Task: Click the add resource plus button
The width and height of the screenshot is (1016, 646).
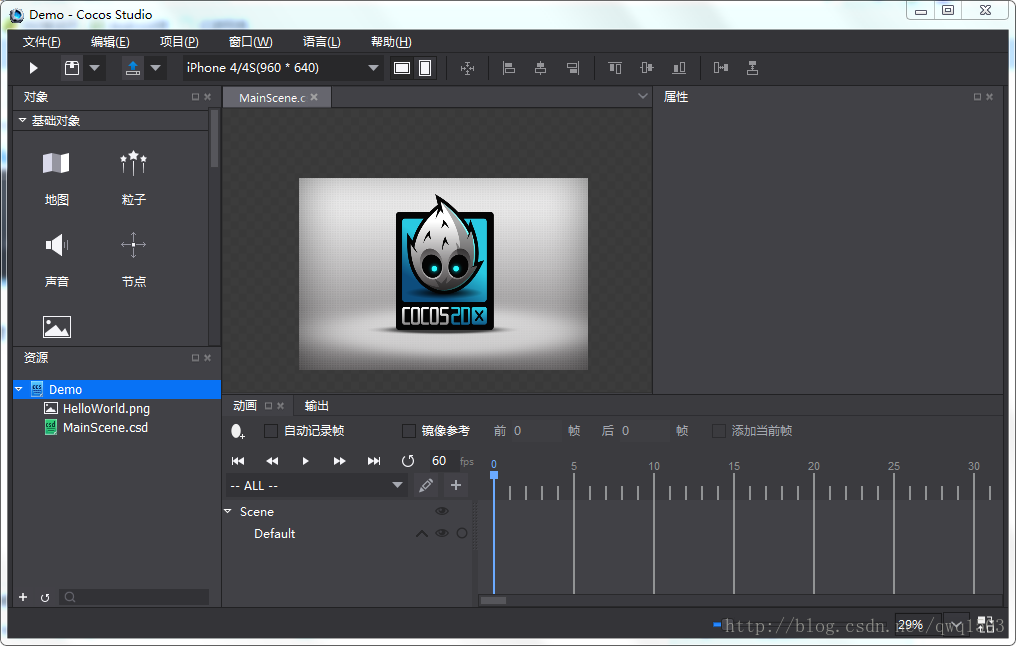Action: (x=23, y=597)
